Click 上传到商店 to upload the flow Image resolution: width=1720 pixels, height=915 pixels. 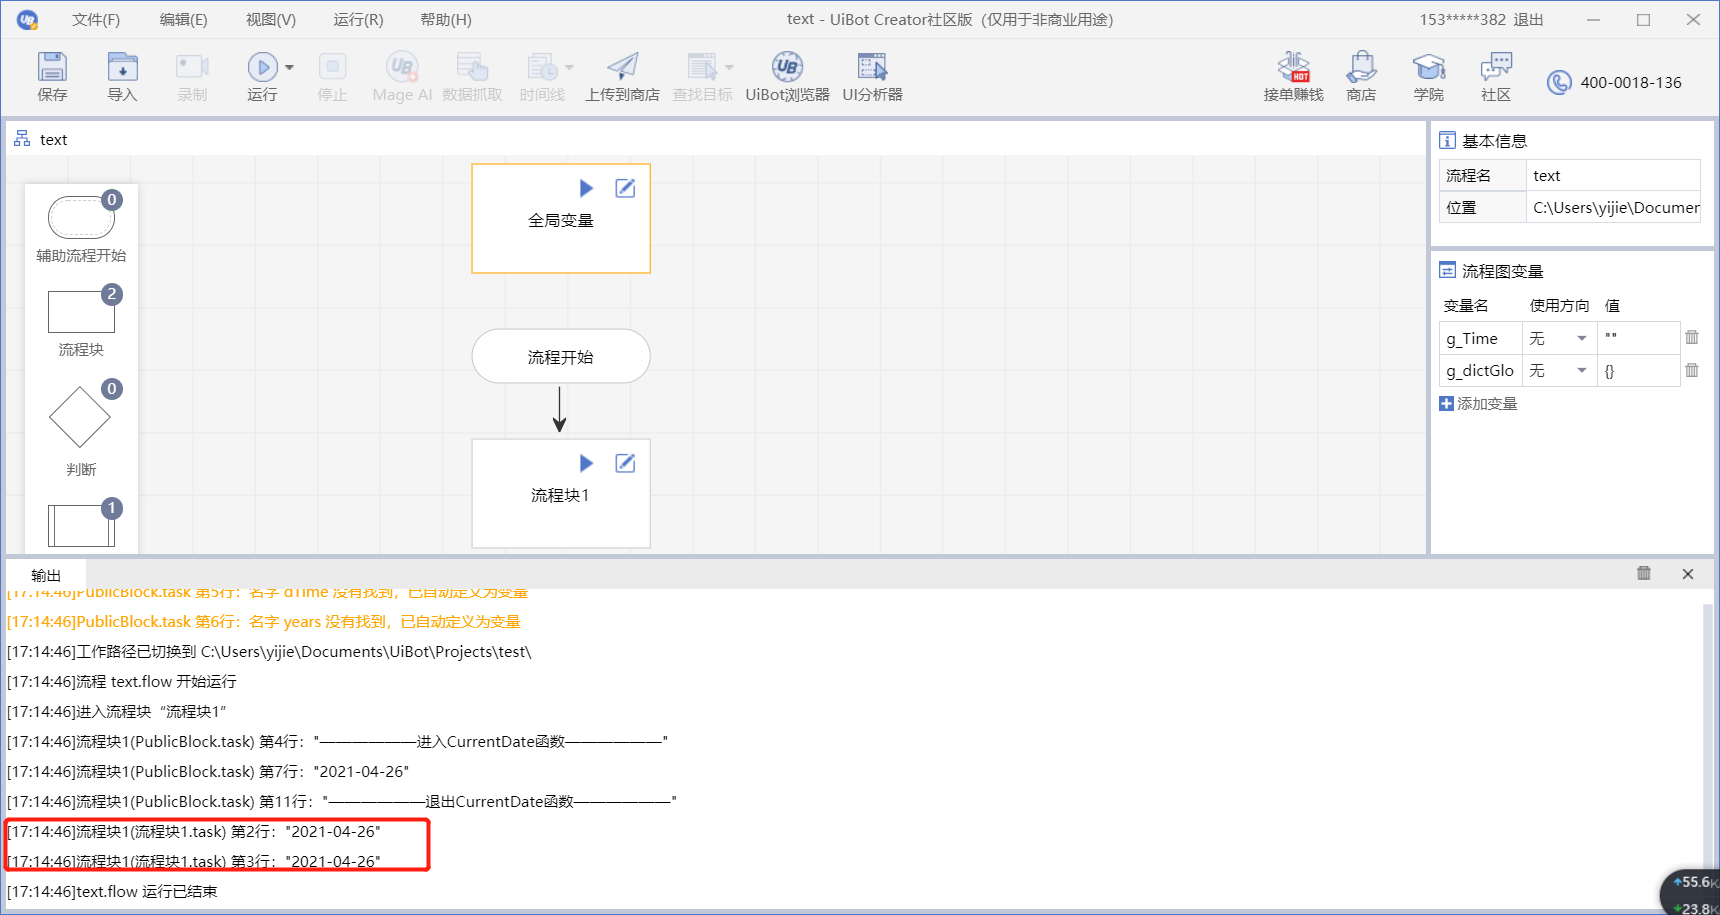coord(622,75)
